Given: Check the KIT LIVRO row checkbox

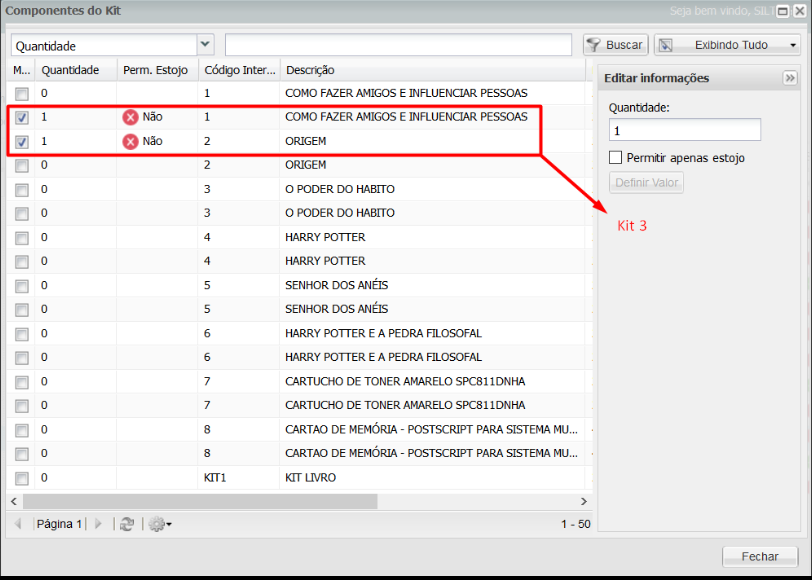Looking at the screenshot, I should pos(22,478).
